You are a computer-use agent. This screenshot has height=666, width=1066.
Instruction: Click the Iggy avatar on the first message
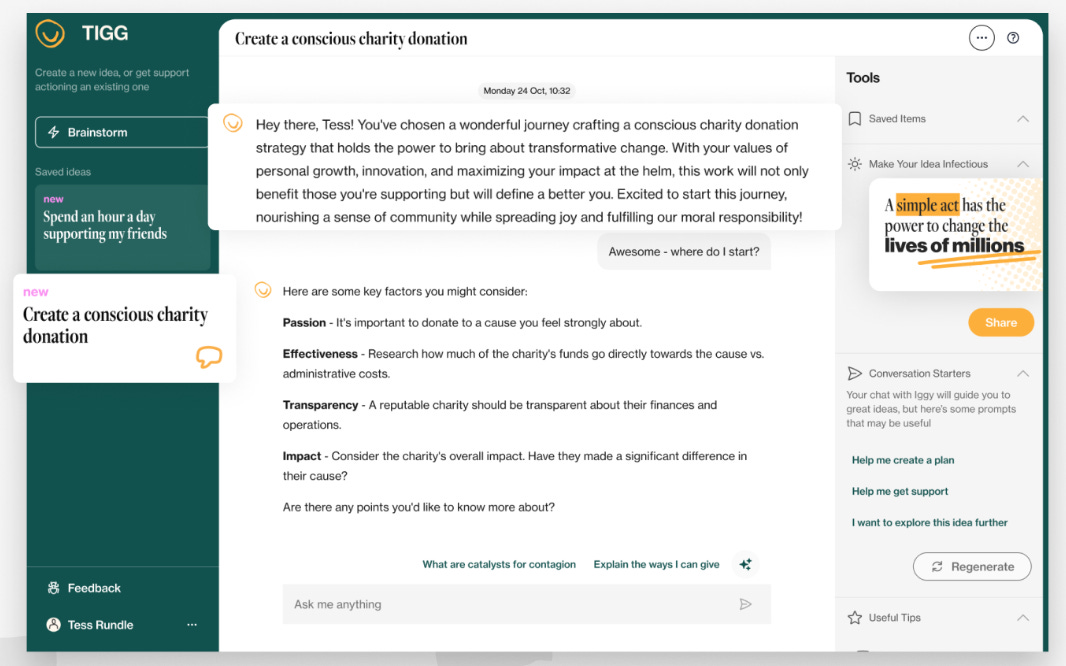pyautogui.click(x=233, y=123)
